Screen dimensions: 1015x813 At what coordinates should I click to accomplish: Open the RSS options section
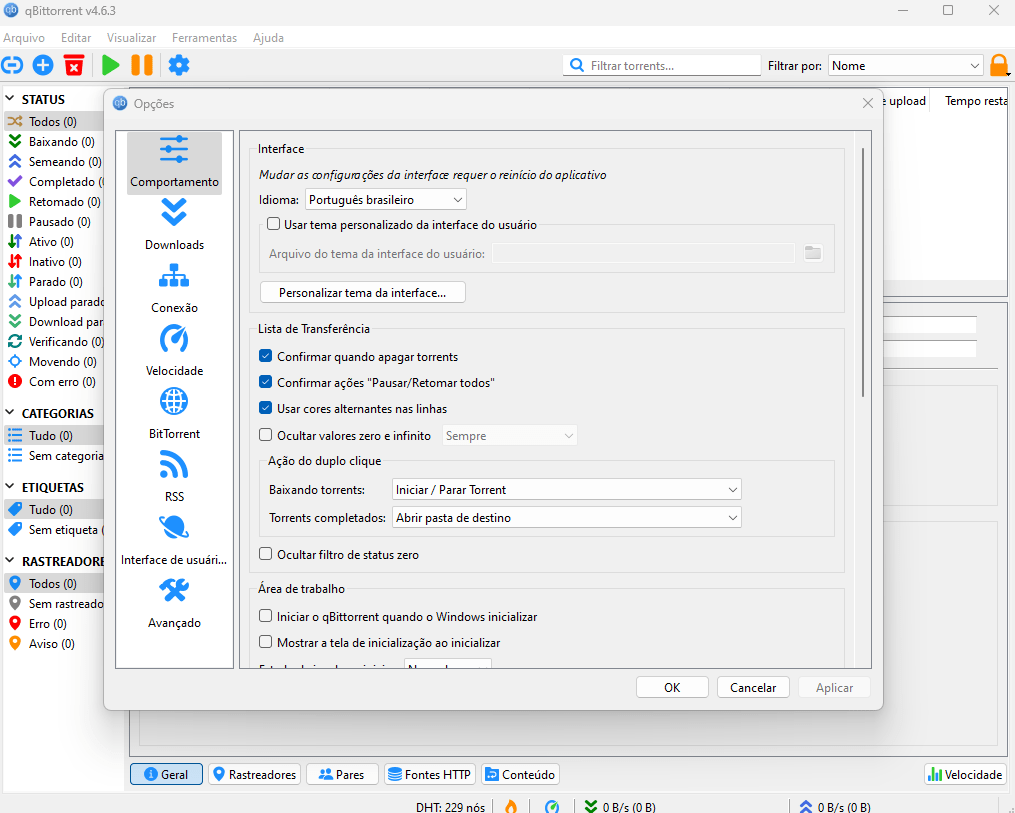click(174, 476)
